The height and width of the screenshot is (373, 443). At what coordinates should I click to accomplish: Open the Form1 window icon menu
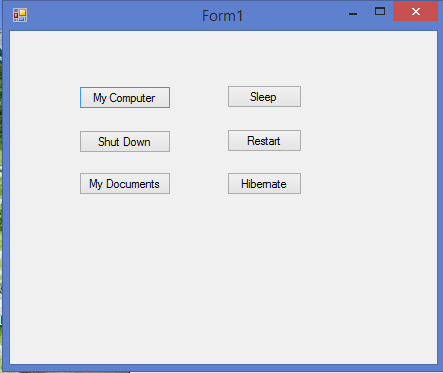coord(20,15)
